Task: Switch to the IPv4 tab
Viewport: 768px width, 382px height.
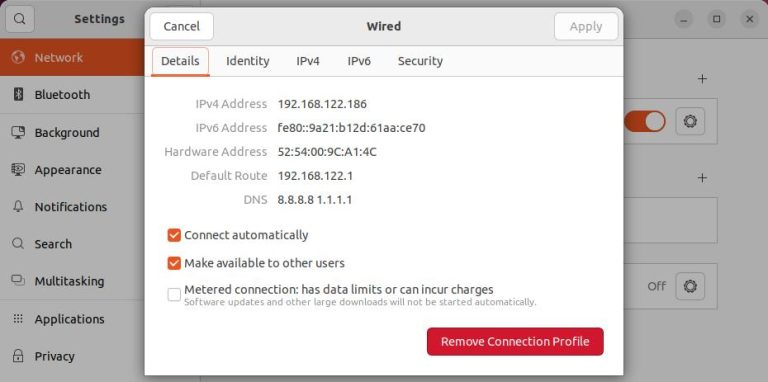Action: pyautogui.click(x=308, y=61)
